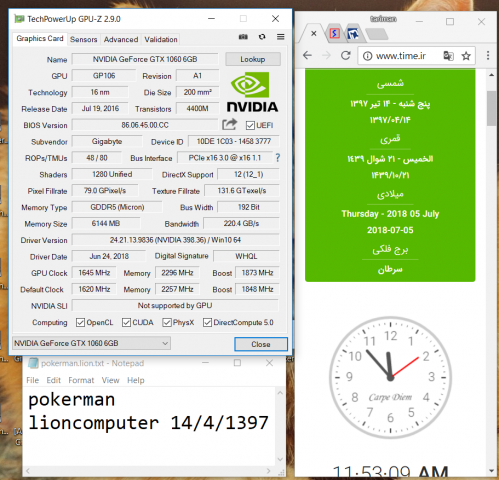Click the GPU-Z title bar app icon
Viewport: 499px width, 480px height.
pos(19,19)
